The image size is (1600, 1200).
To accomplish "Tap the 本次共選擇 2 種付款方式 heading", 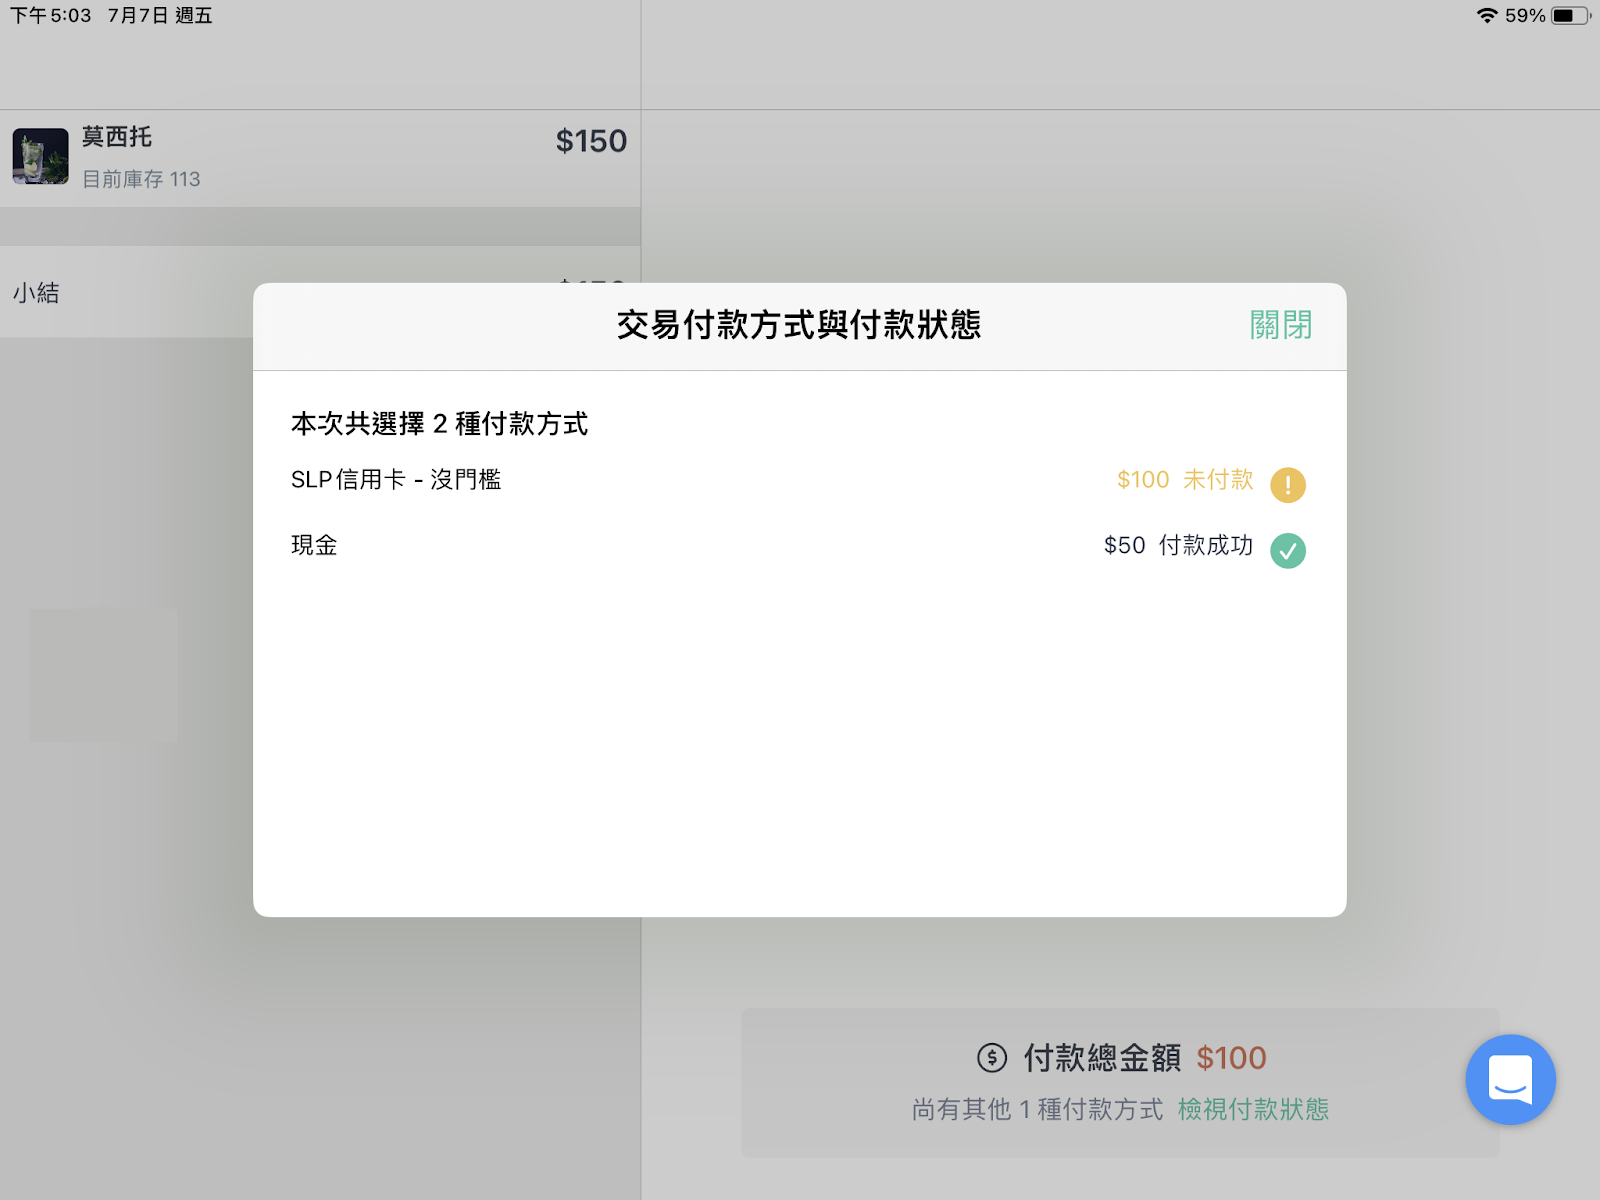I will pos(440,424).
